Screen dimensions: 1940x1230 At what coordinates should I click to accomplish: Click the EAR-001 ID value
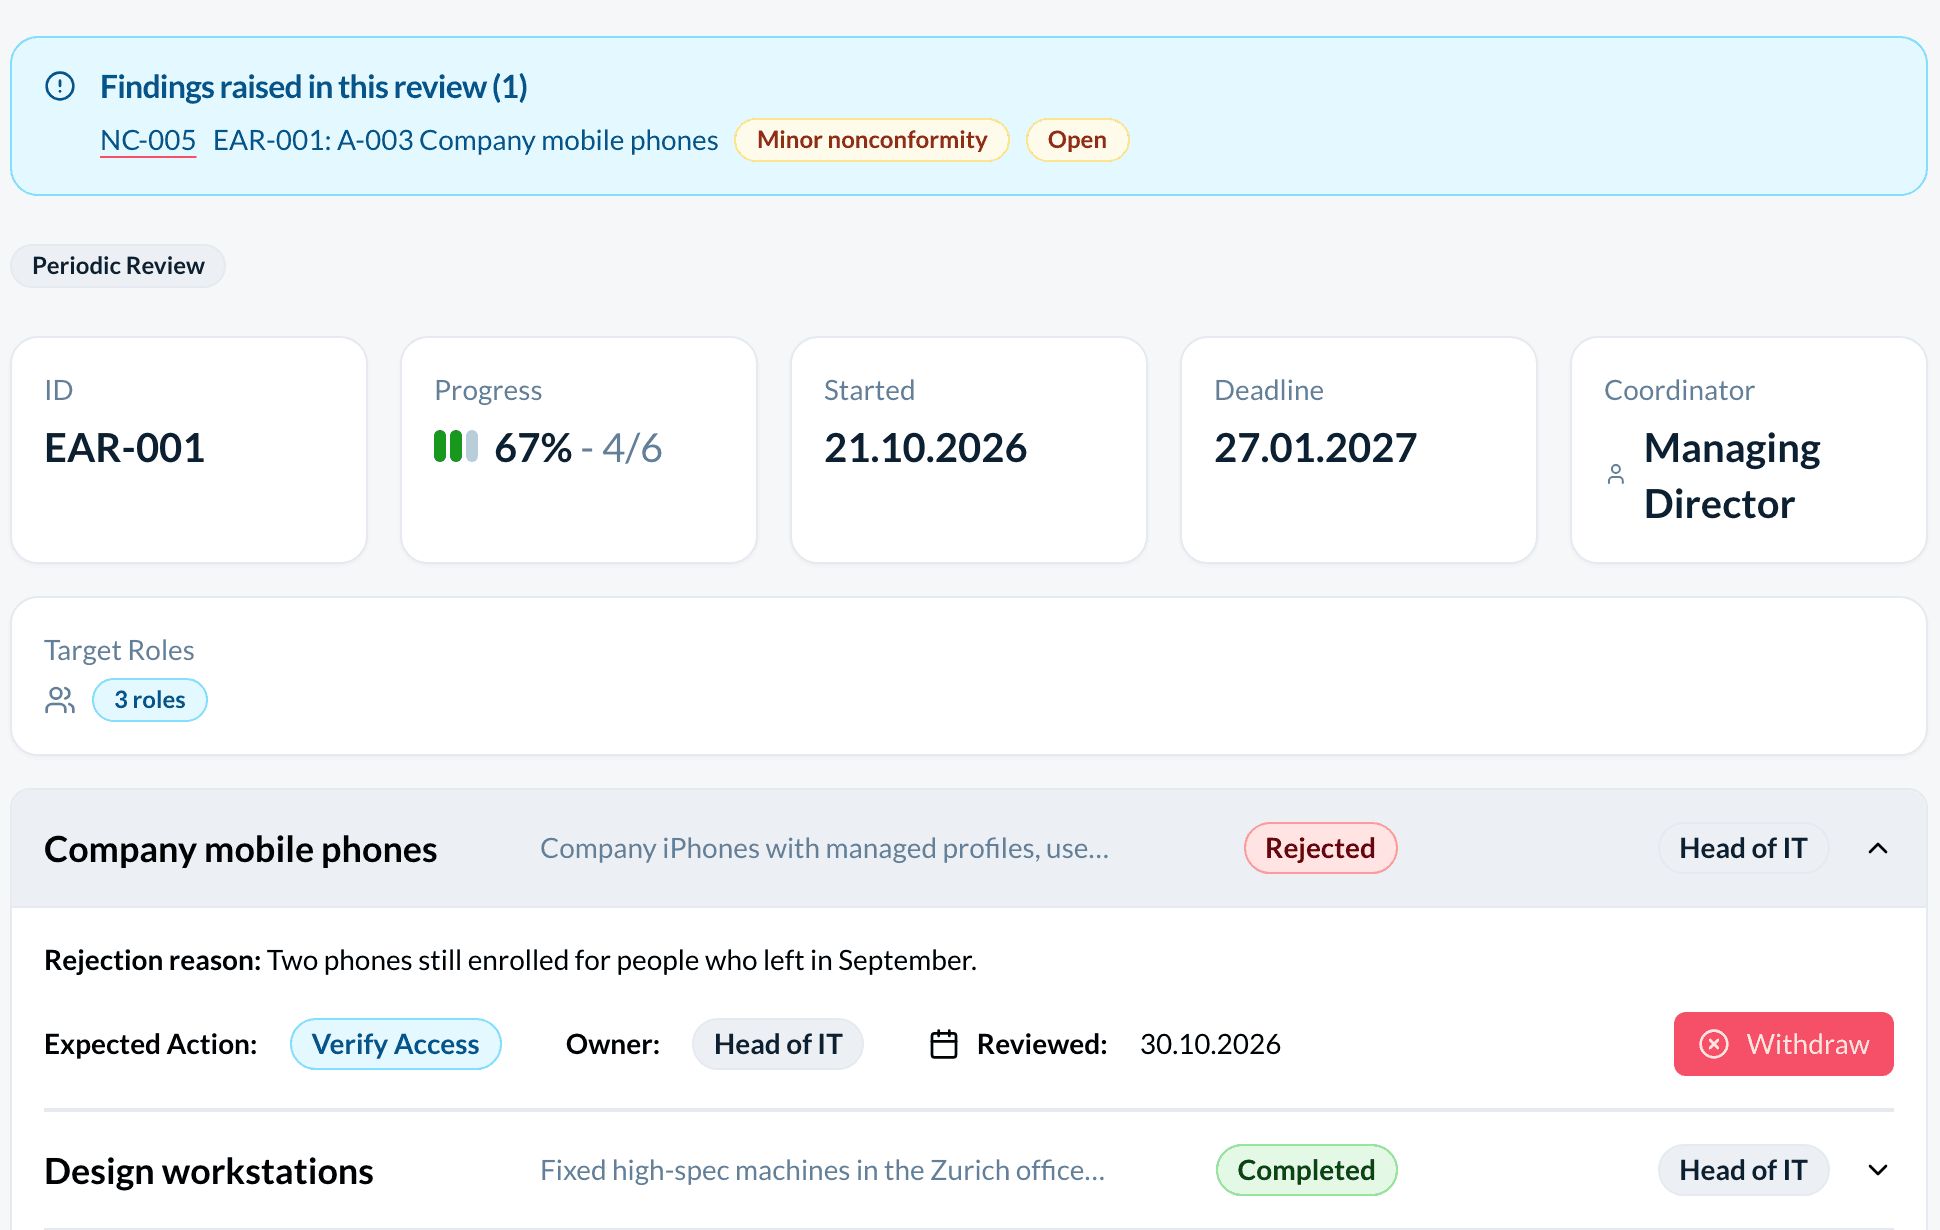[125, 448]
